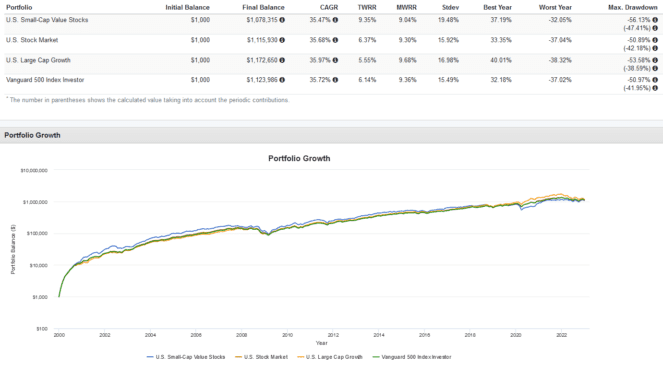Screen dimensions: 663x365
Task: Click info icon next to 35.72% CAGR
Action: (x=335, y=80)
